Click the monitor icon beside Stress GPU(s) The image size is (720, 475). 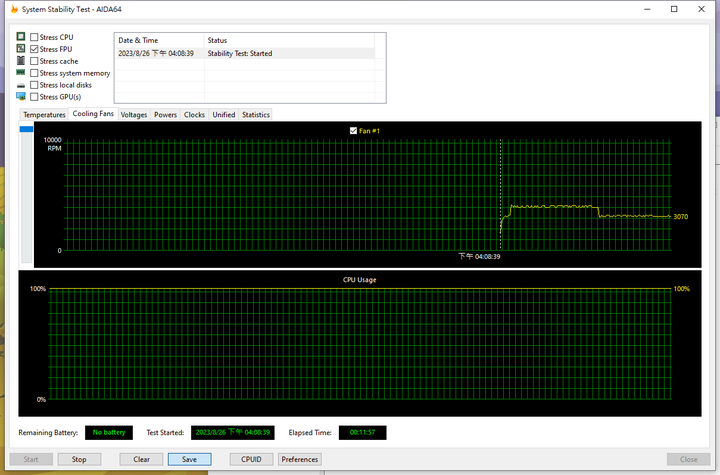tap(21, 96)
